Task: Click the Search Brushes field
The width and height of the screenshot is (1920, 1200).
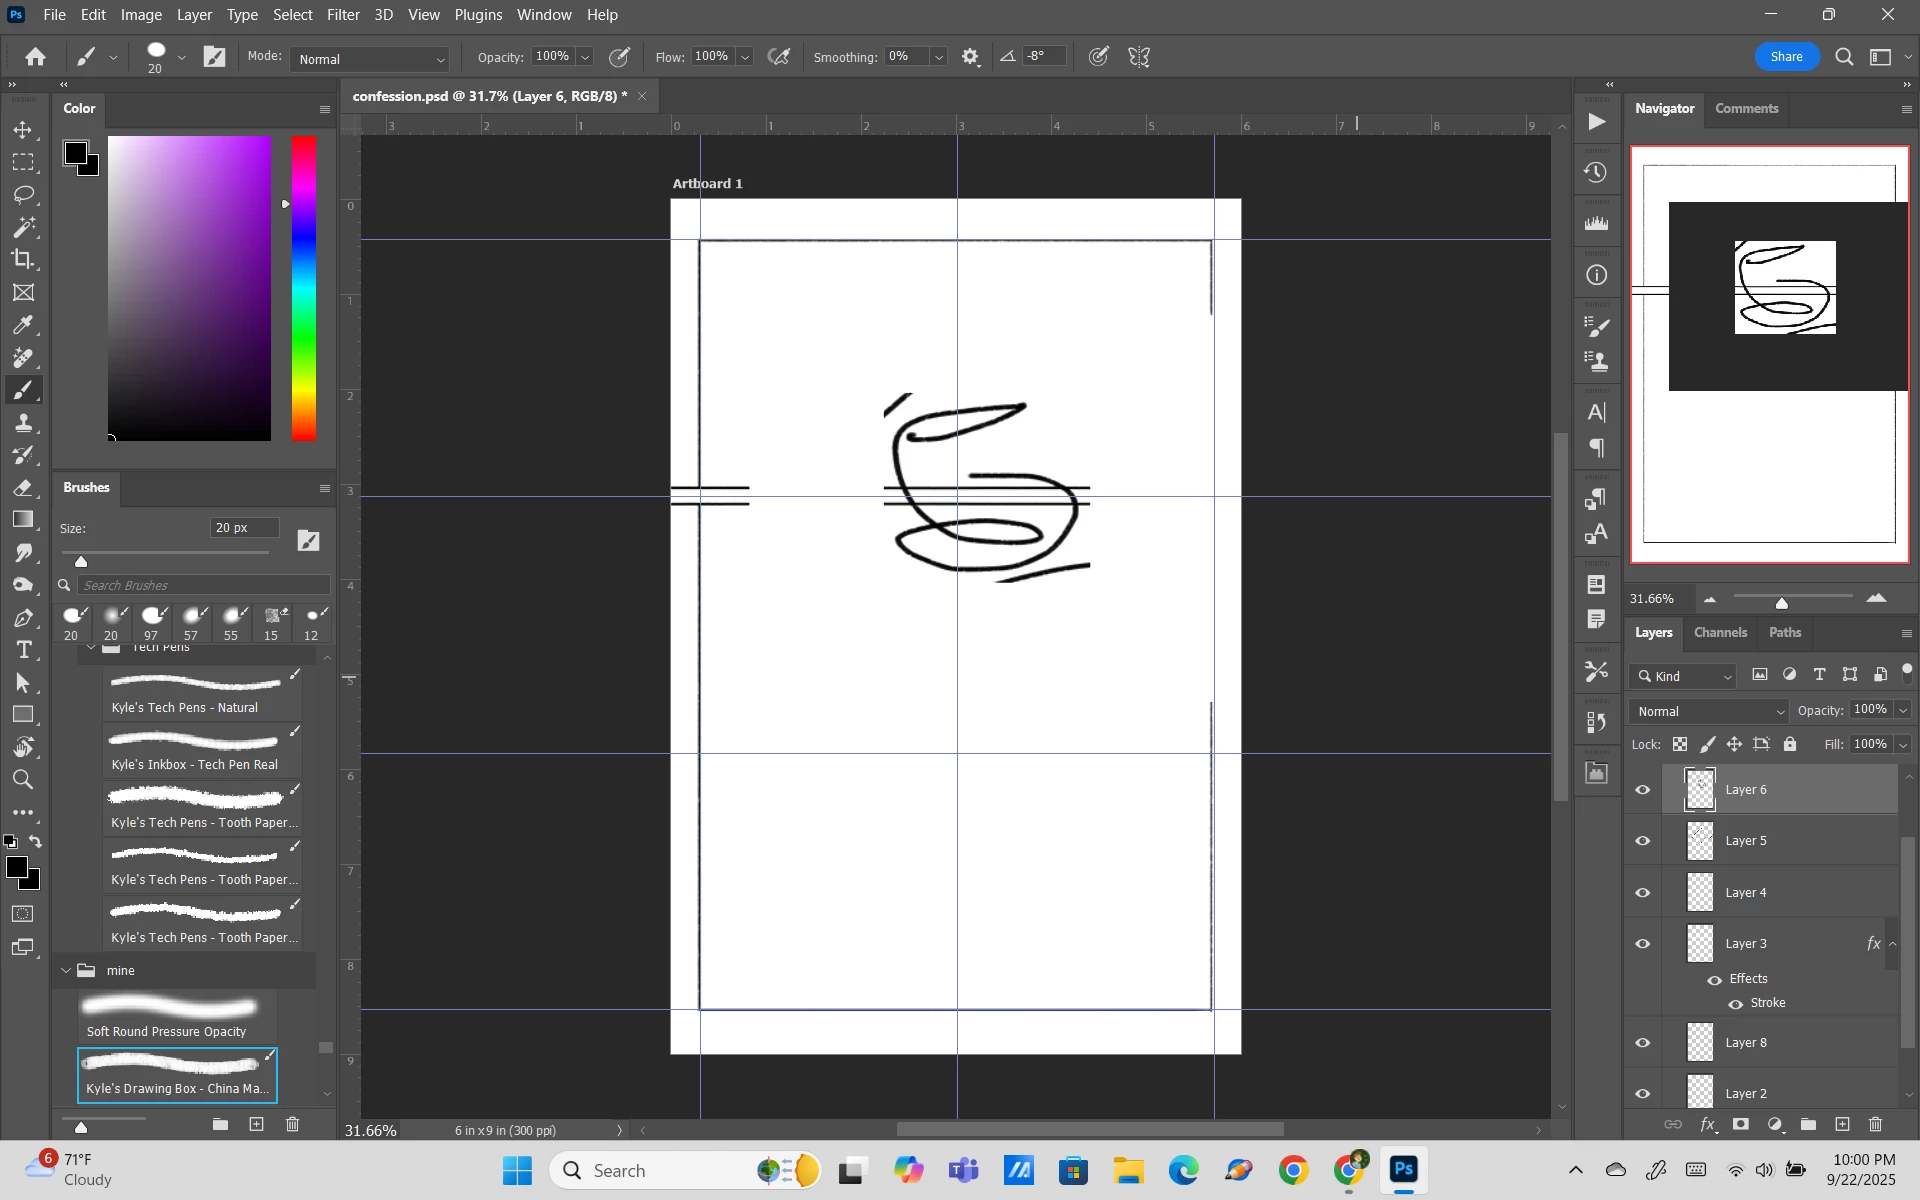Action: [x=203, y=585]
